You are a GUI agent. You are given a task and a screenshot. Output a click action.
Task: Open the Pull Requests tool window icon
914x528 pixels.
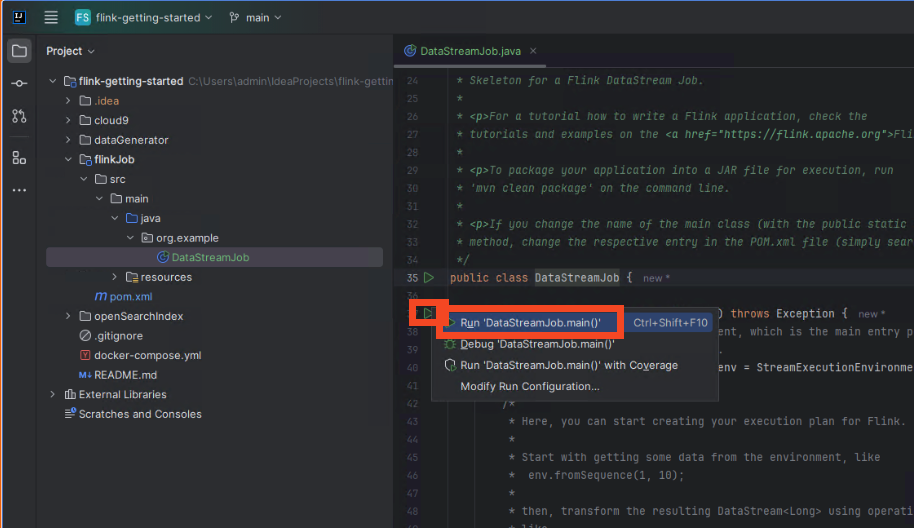tap(19, 116)
